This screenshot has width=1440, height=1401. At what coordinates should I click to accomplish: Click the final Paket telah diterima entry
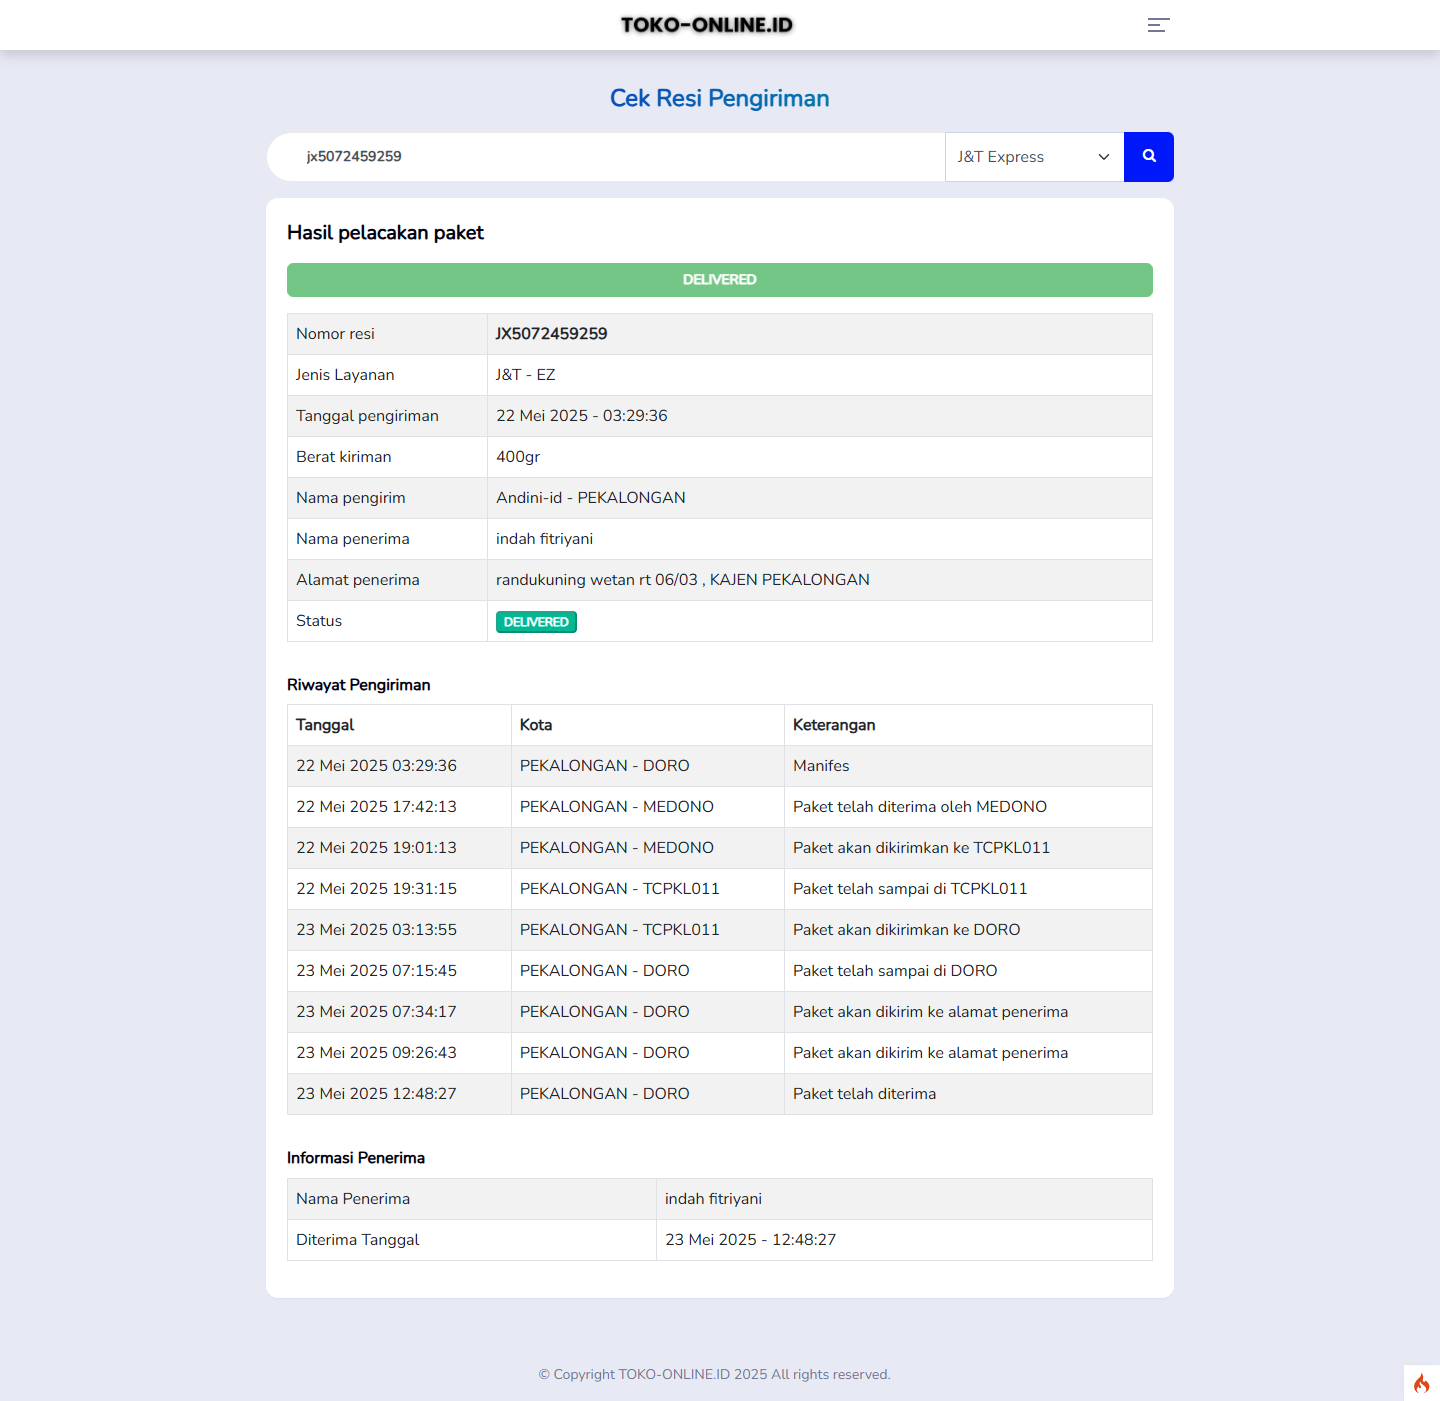pos(865,1094)
